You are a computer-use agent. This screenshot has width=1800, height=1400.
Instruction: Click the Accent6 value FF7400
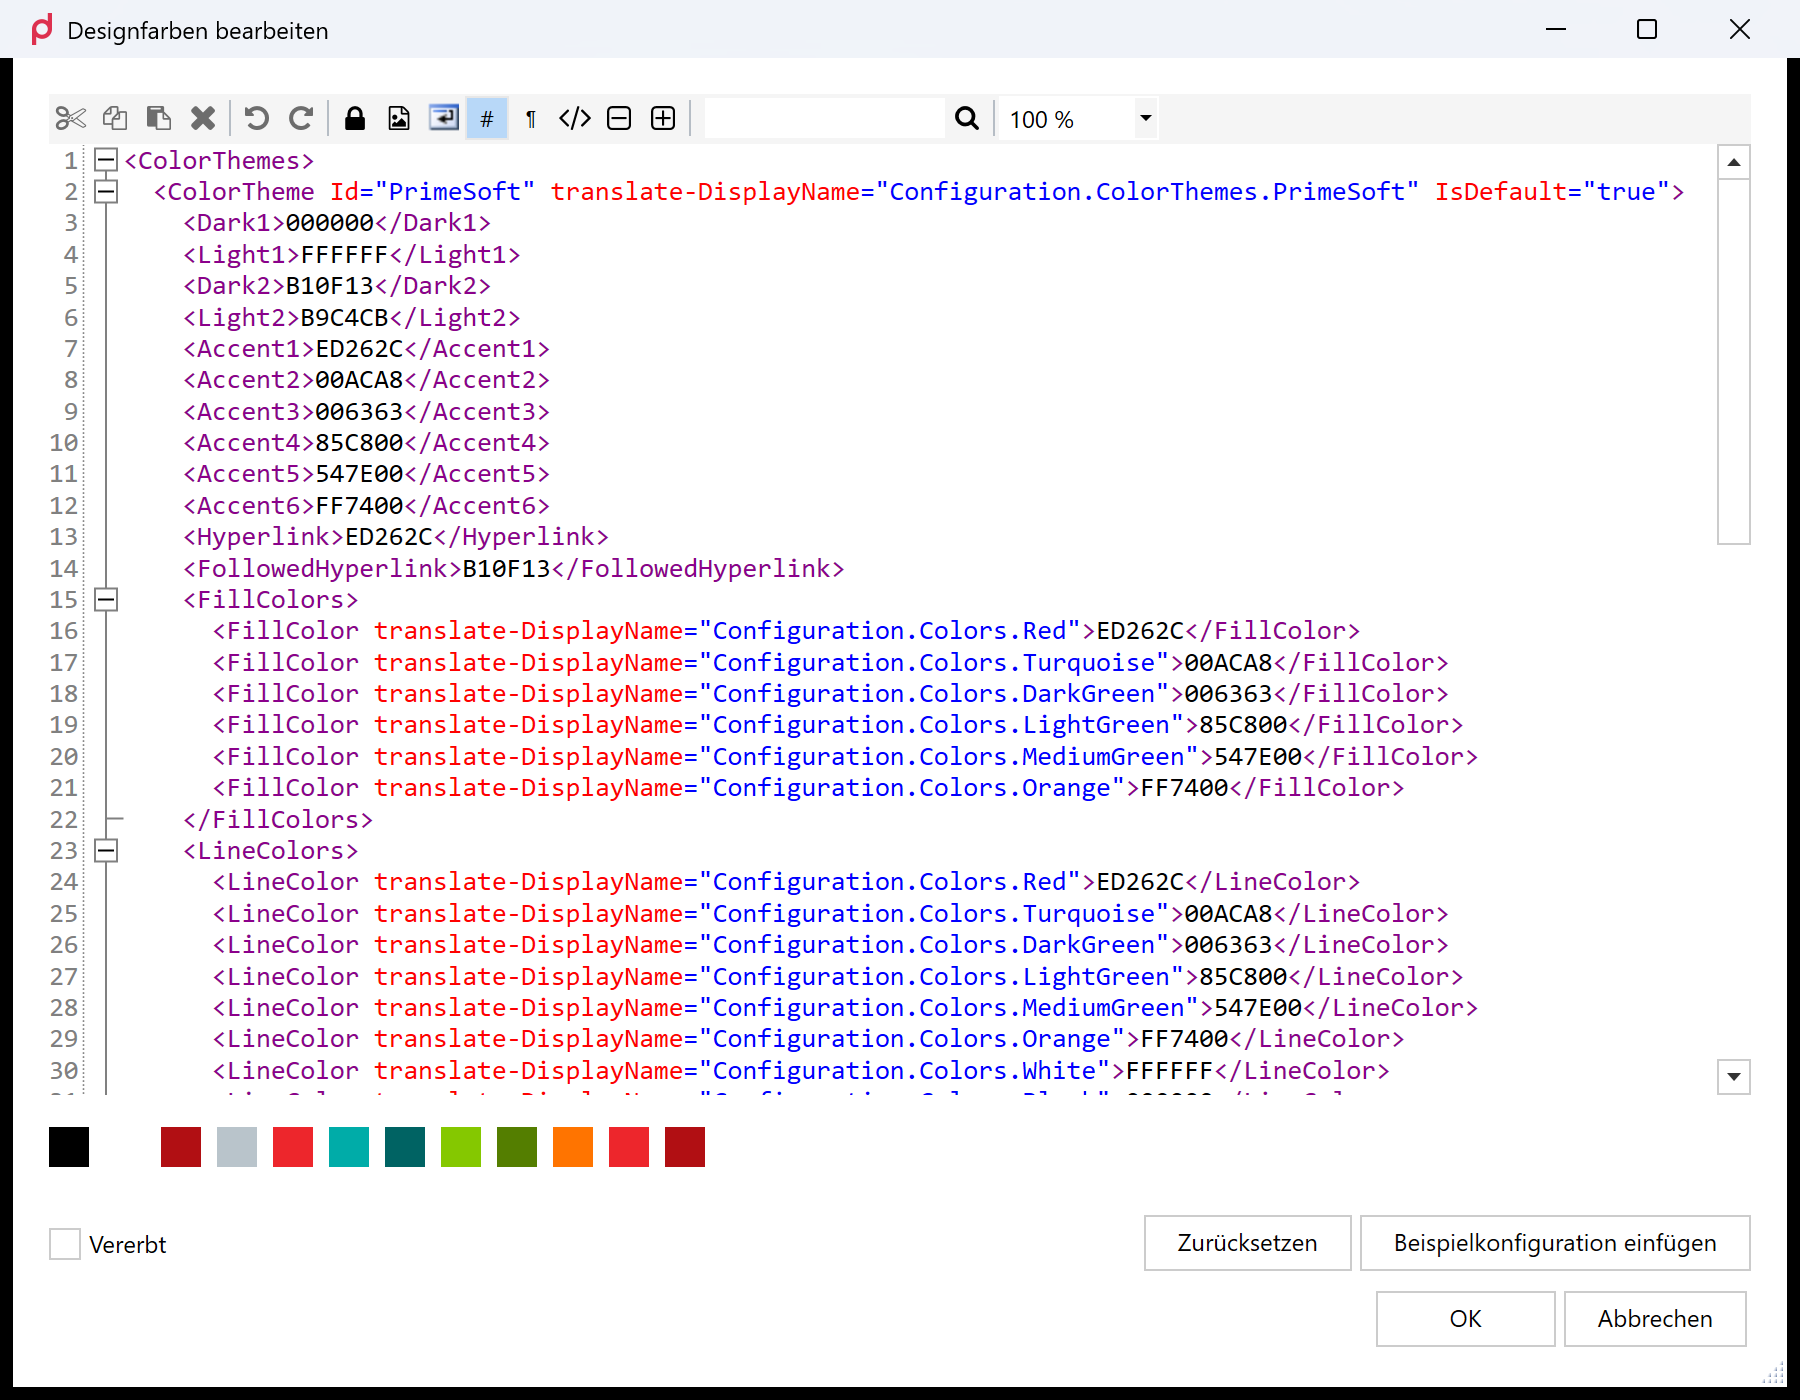pyautogui.click(x=360, y=506)
